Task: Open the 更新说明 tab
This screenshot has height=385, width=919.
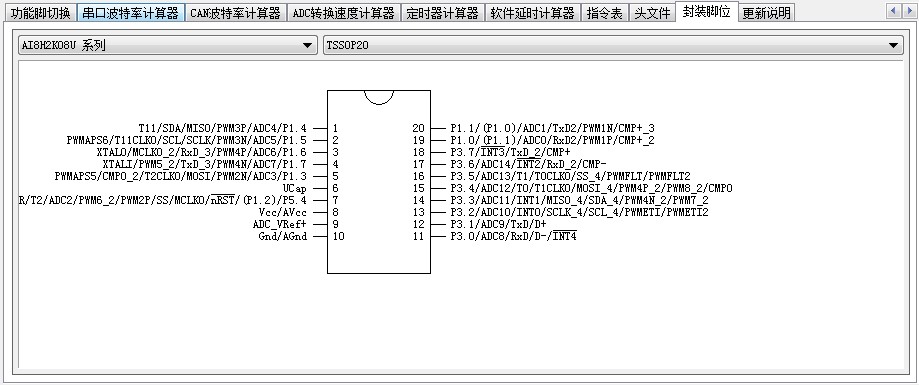Action: click(766, 13)
